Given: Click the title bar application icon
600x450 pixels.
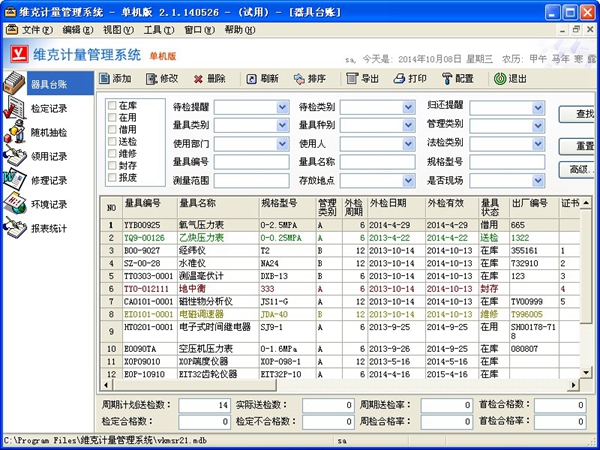Looking at the screenshot, I should (10, 12).
